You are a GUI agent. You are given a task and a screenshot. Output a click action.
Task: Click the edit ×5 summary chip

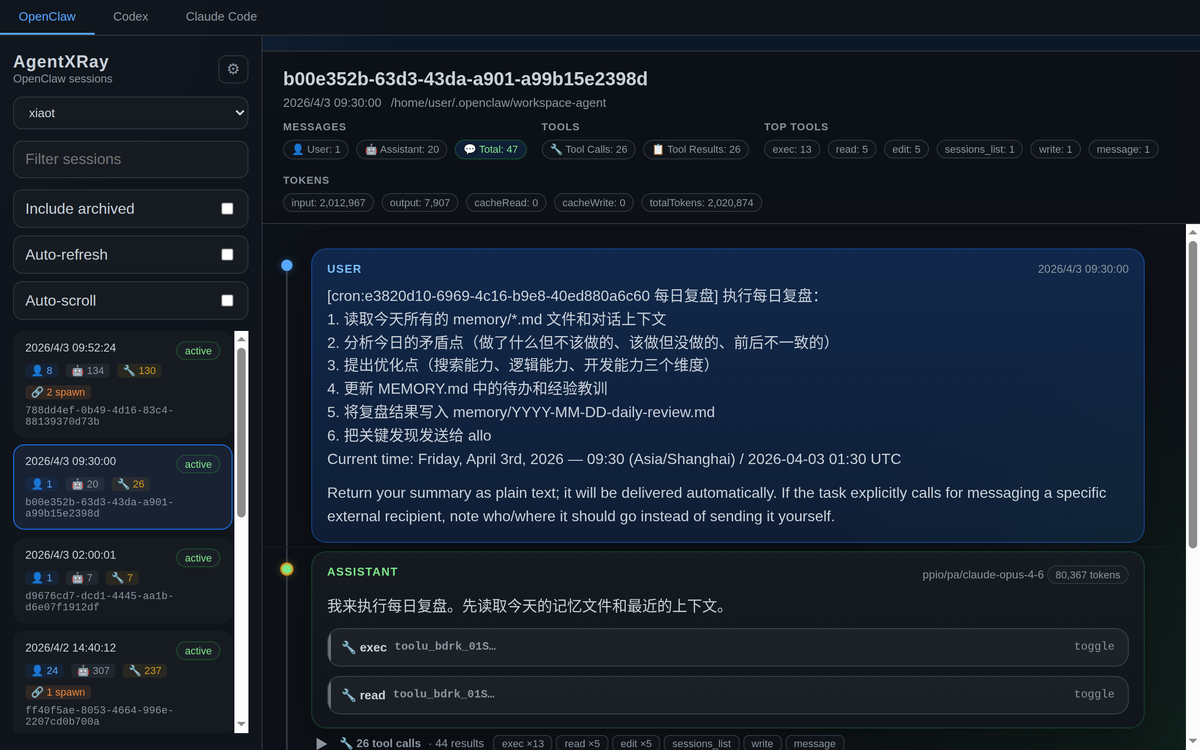[x=635, y=744]
